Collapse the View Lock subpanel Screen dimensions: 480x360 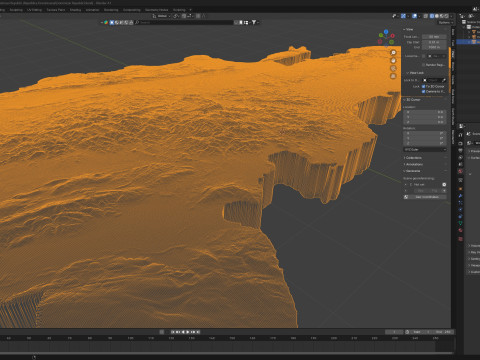click(415, 73)
